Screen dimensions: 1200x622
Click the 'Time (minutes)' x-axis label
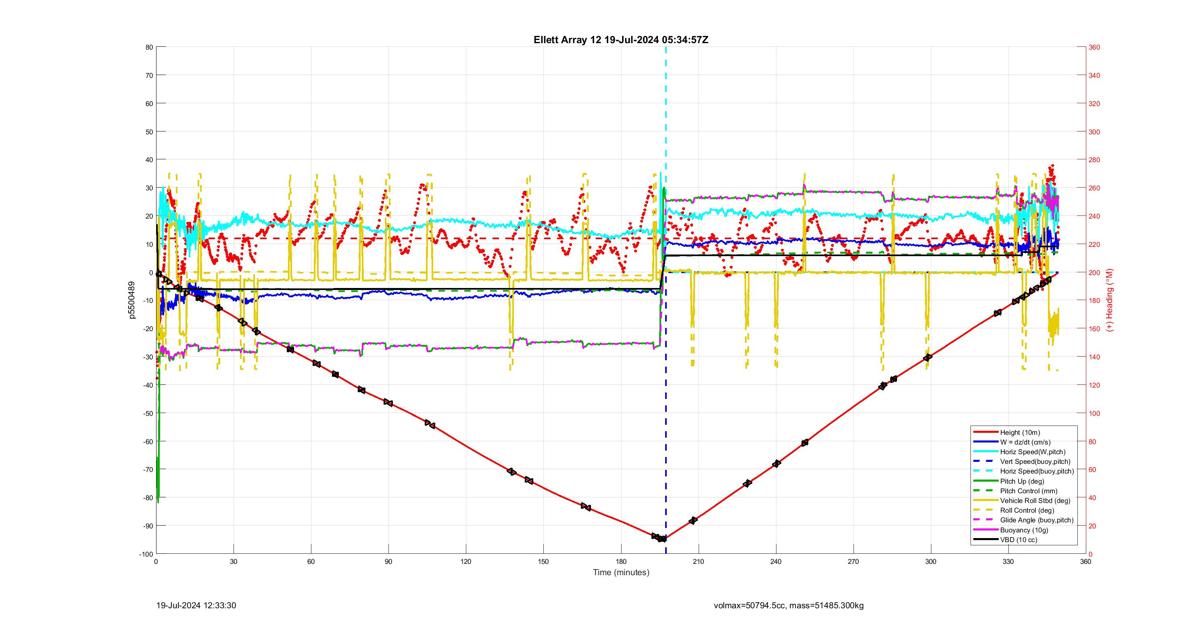[x=621, y=572]
